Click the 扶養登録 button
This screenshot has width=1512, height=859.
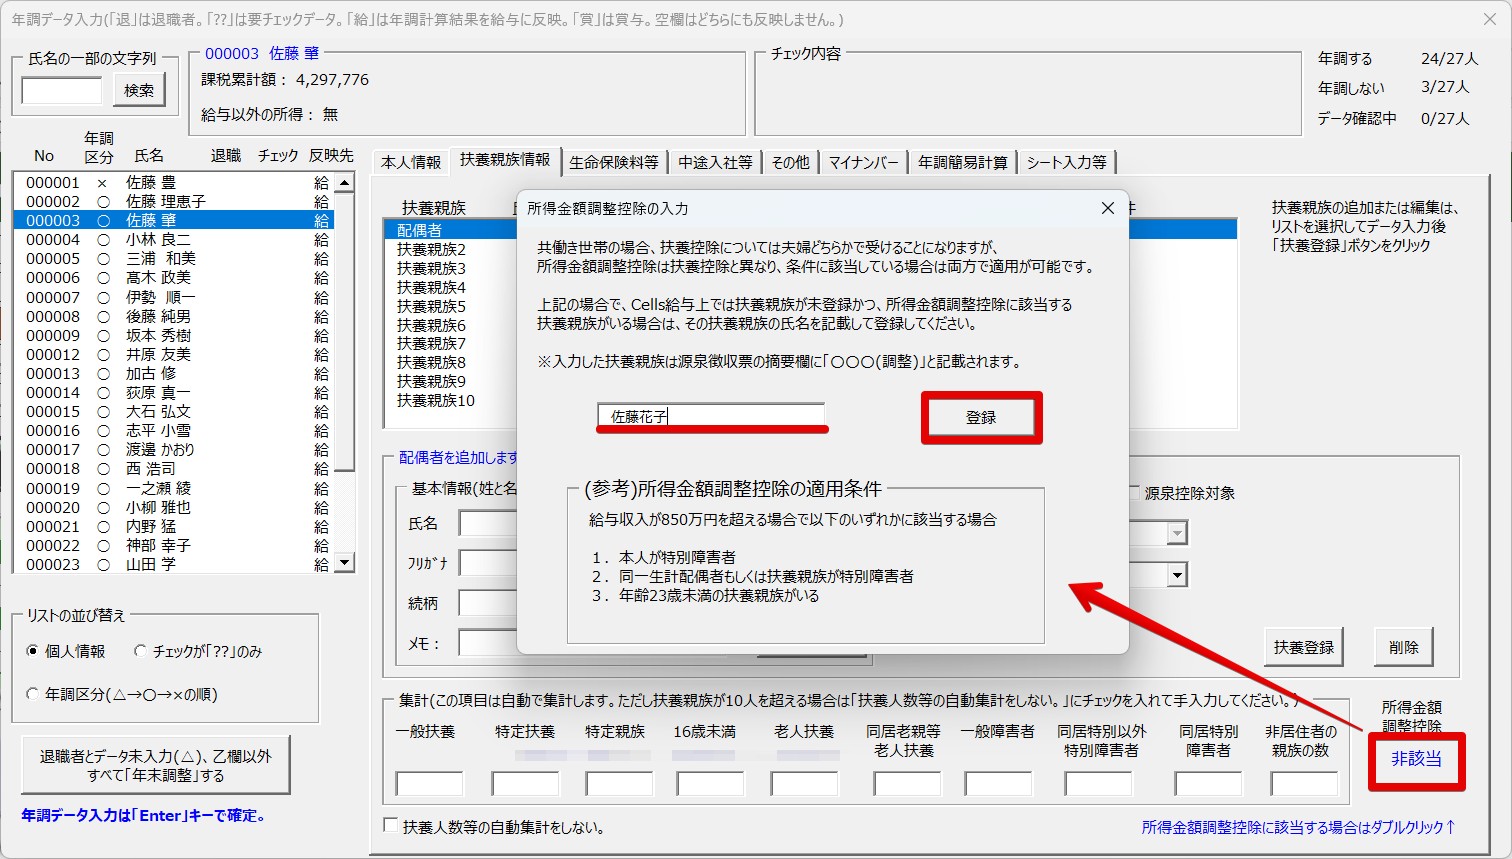pos(1303,647)
